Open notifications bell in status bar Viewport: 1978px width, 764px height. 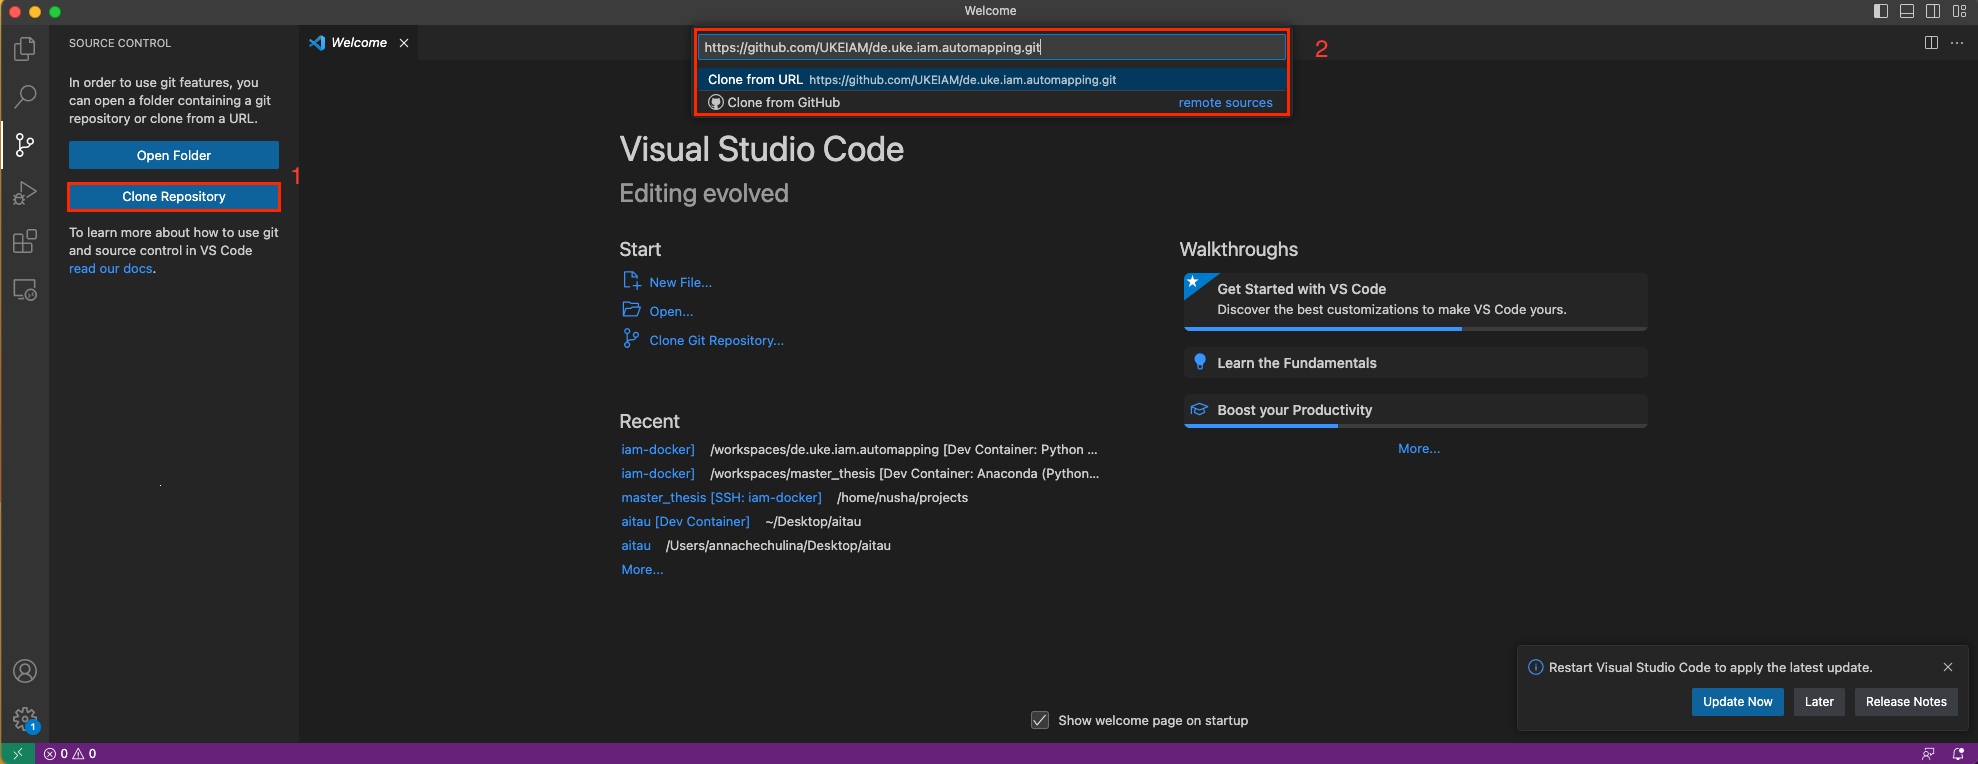point(1958,753)
